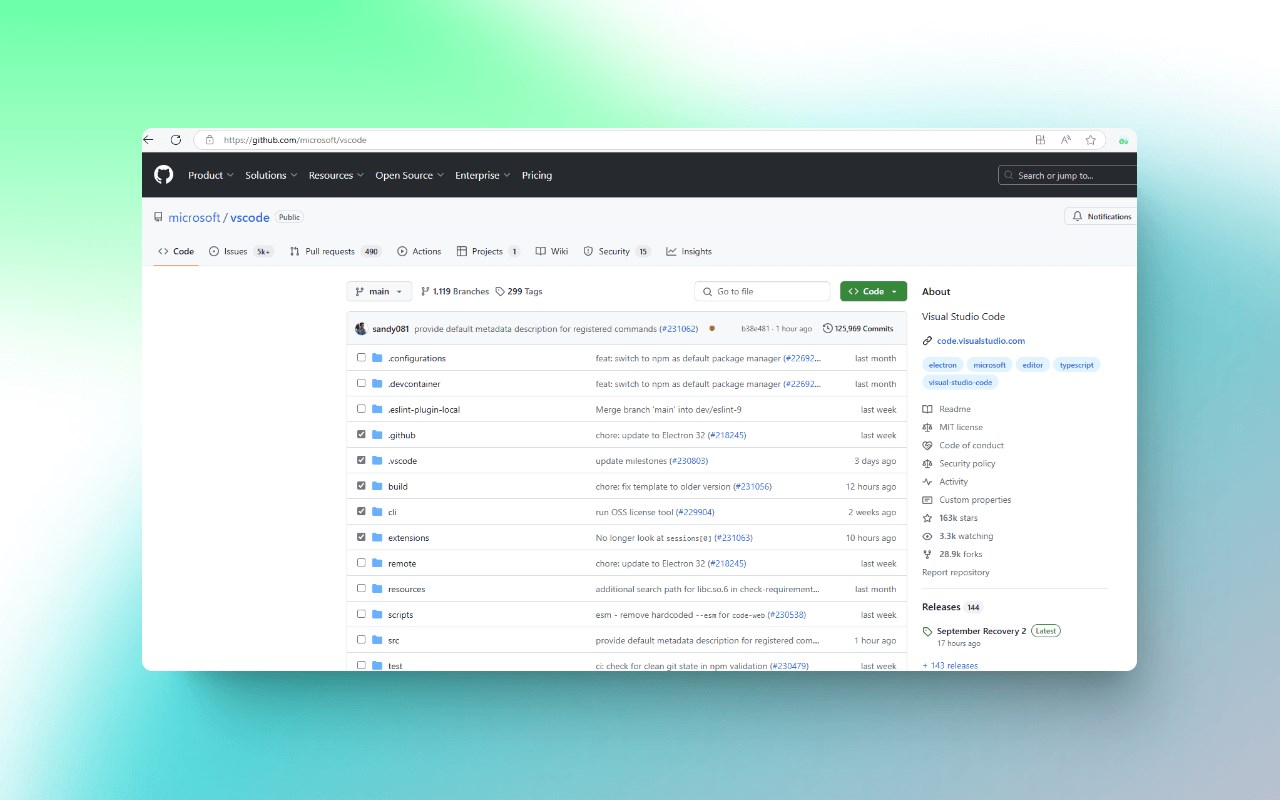Check the .devcontainer row checkbox
This screenshot has height=800, width=1280.
pos(361,383)
